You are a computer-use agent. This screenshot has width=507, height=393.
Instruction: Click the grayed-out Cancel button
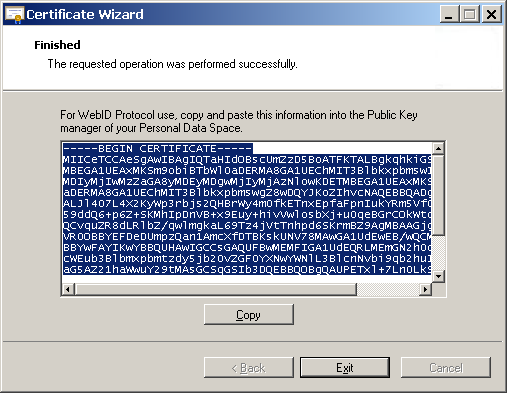click(446, 367)
